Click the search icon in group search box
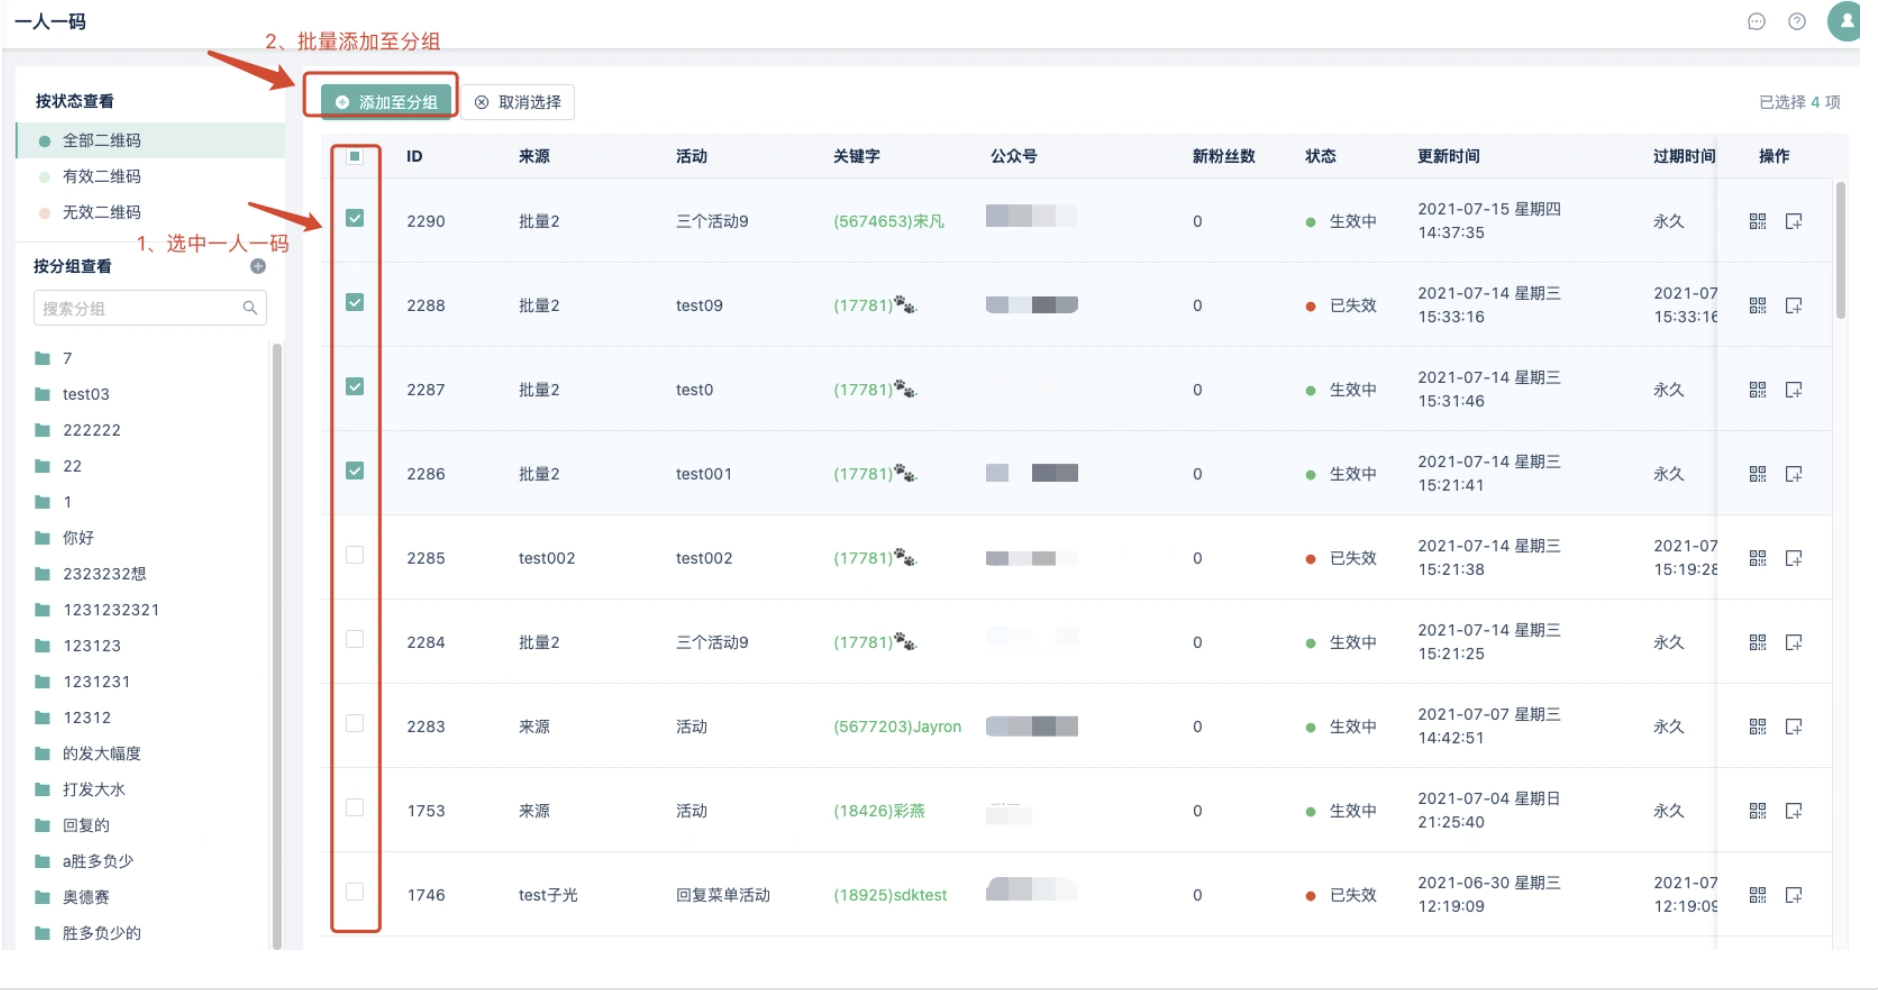Image resolution: width=1878 pixels, height=990 pixels. click(250, 308)
